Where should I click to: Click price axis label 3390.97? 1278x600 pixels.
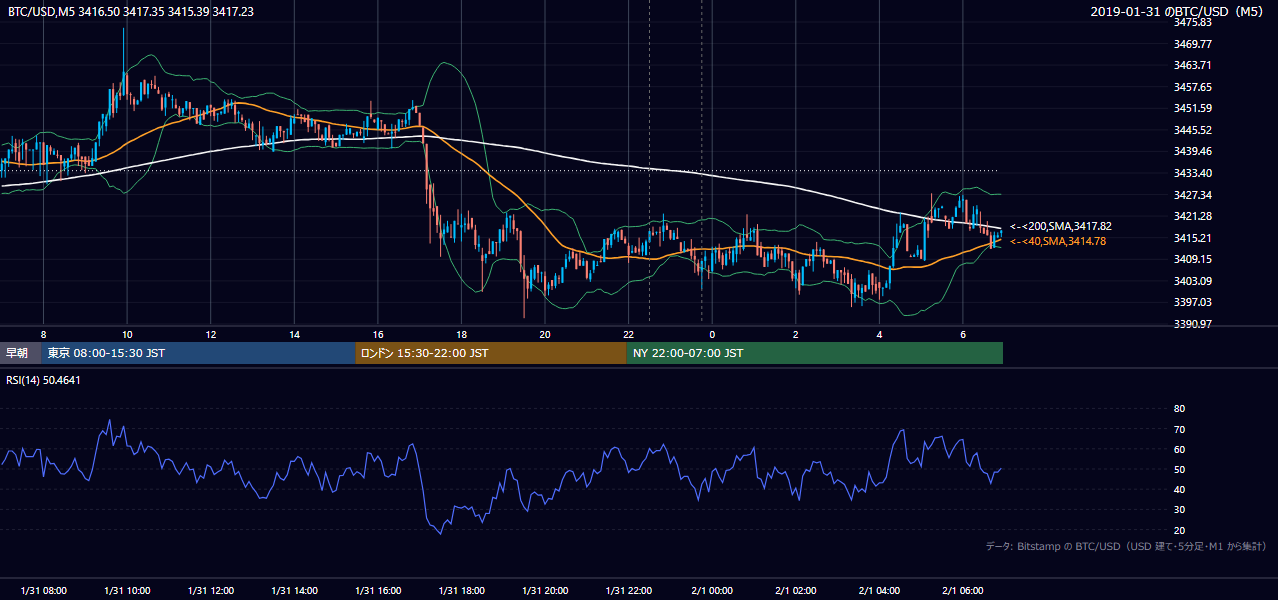[x=1194, y=324]
